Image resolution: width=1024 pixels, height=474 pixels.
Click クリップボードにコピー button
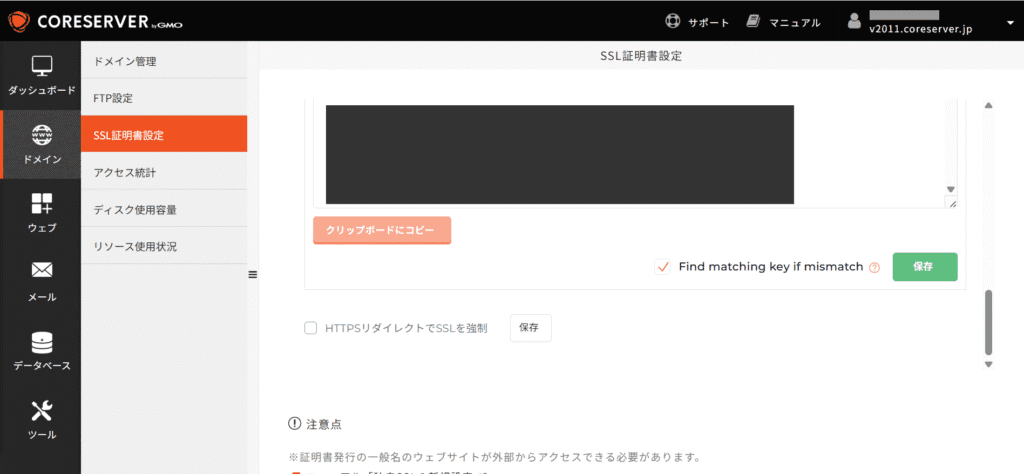click(x=382, y=230)
